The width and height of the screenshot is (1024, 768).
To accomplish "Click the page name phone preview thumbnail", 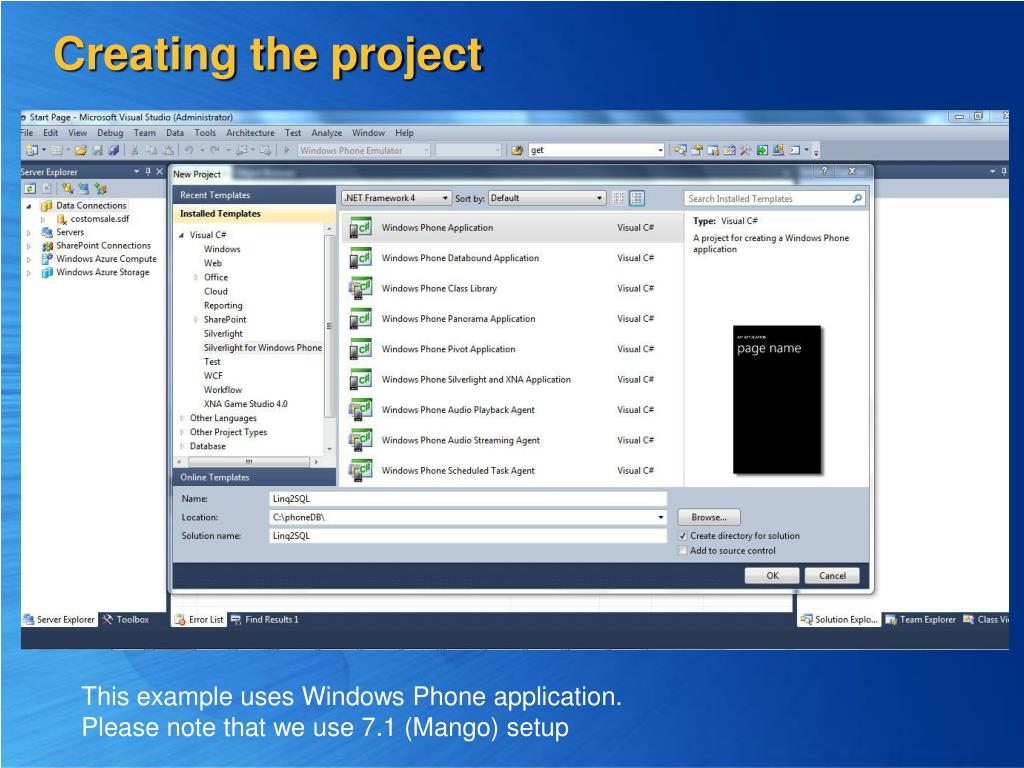I will point(776,400).
